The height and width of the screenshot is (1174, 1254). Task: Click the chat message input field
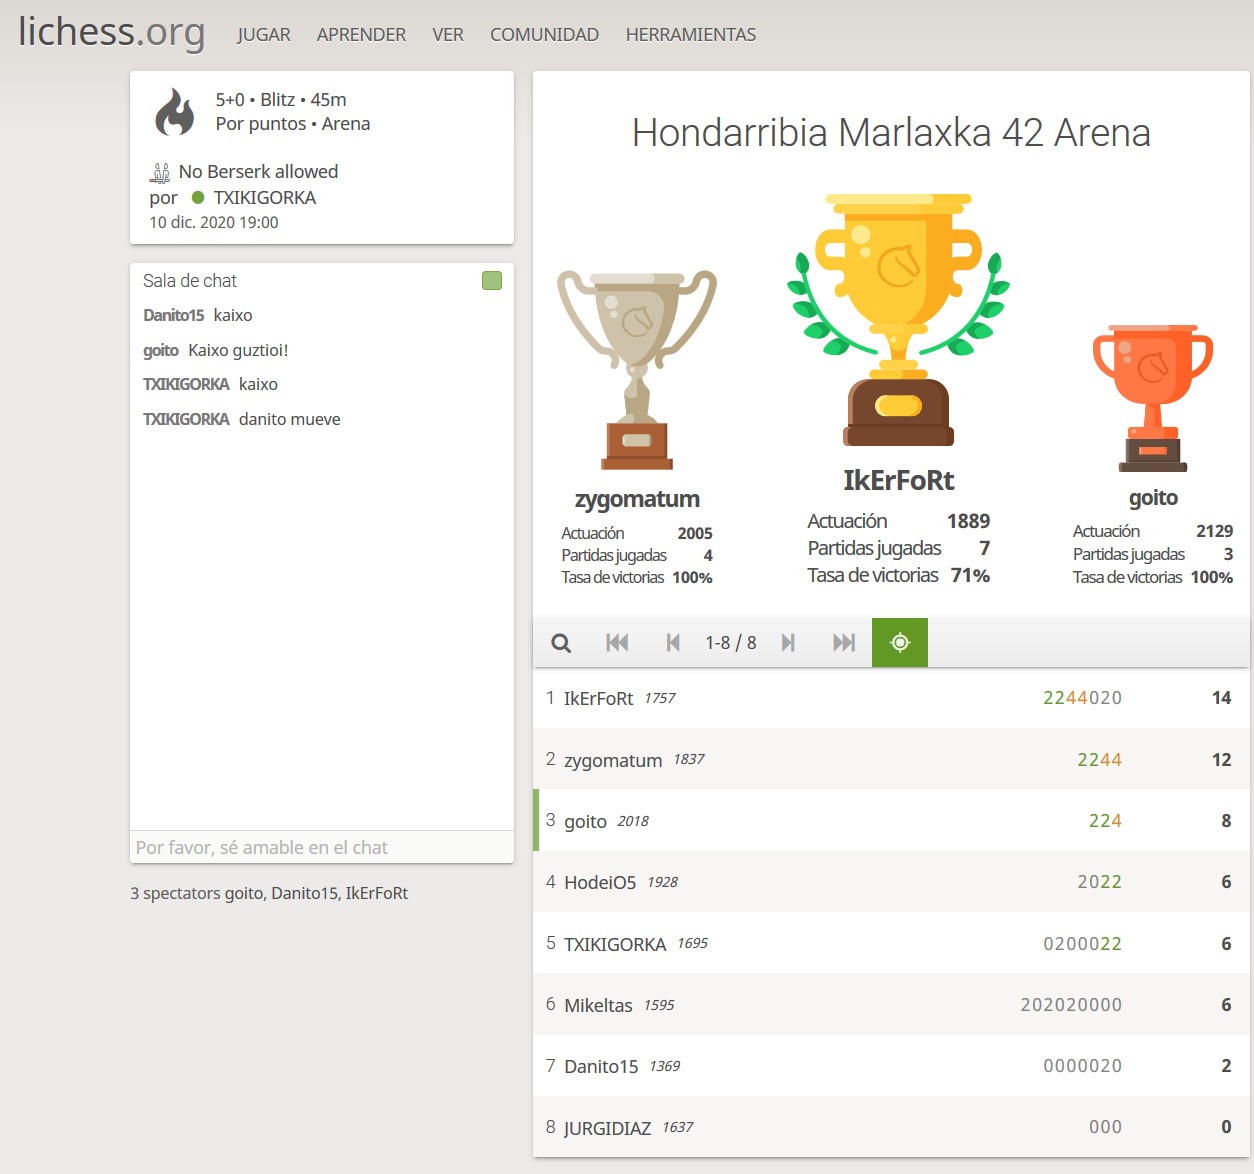point(321,847)
